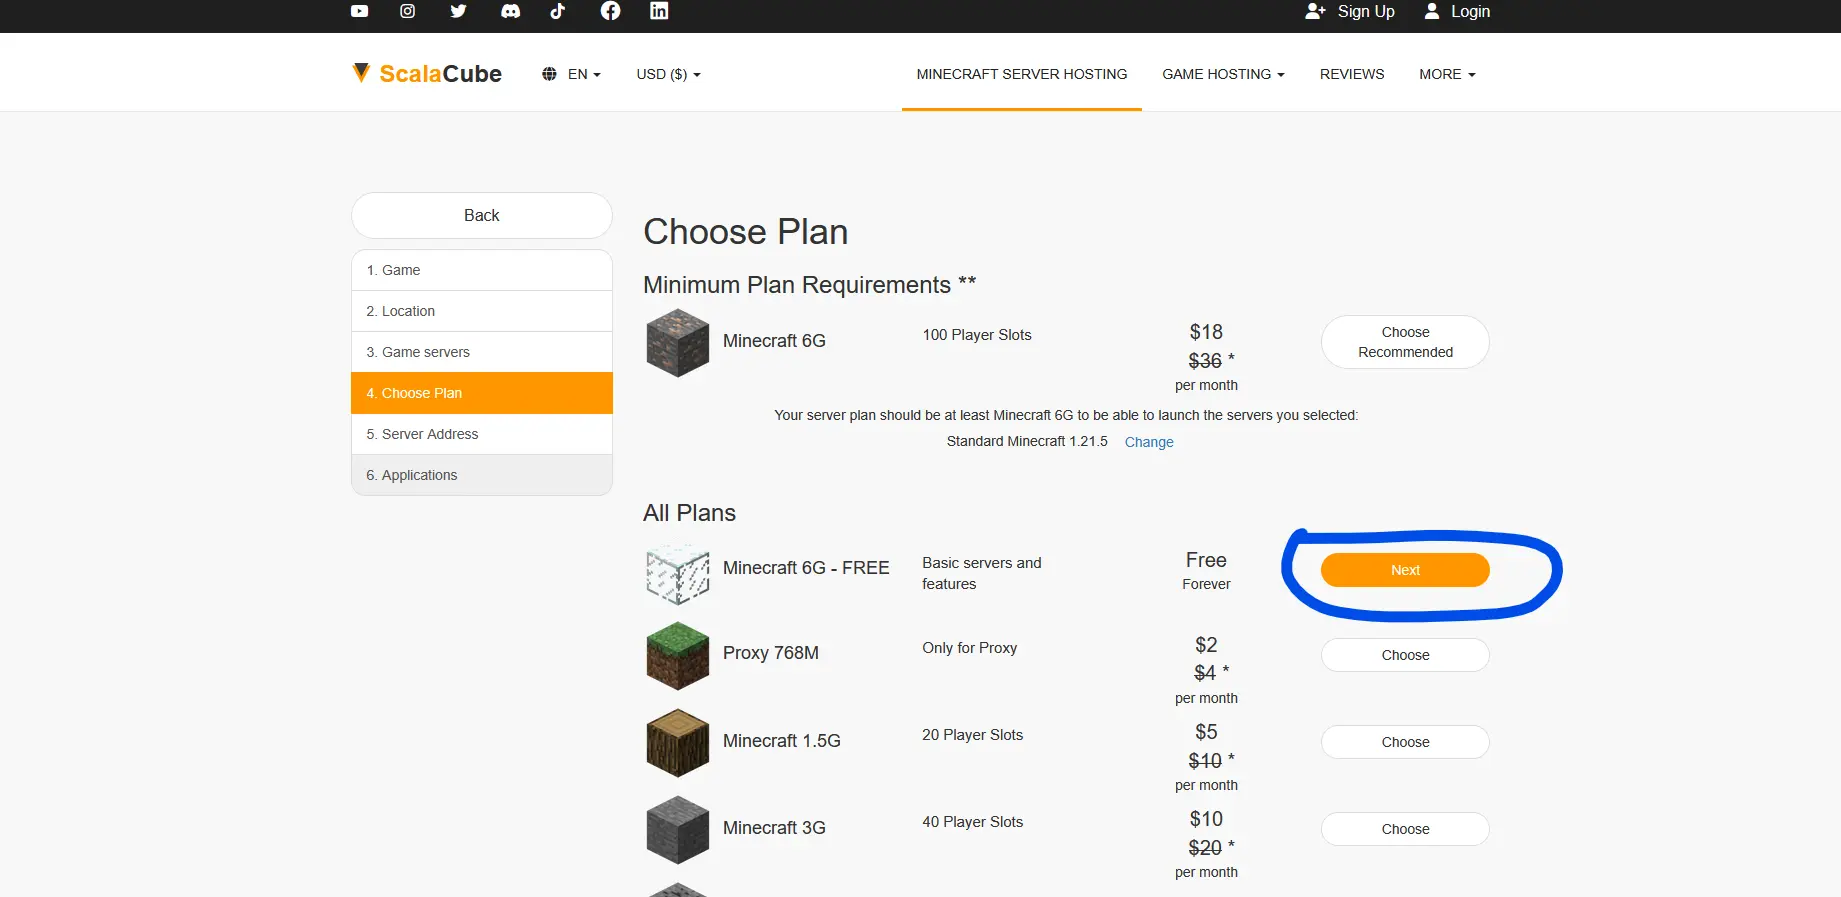
Task: Click Next for the free plan
Action: click(x=1405, y=570)
